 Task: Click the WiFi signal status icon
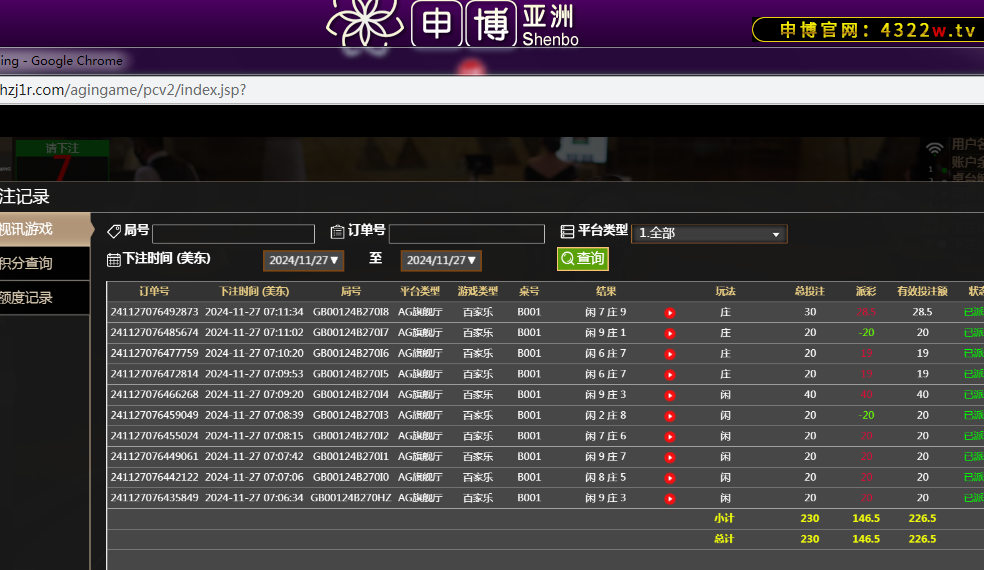(935, 148)
